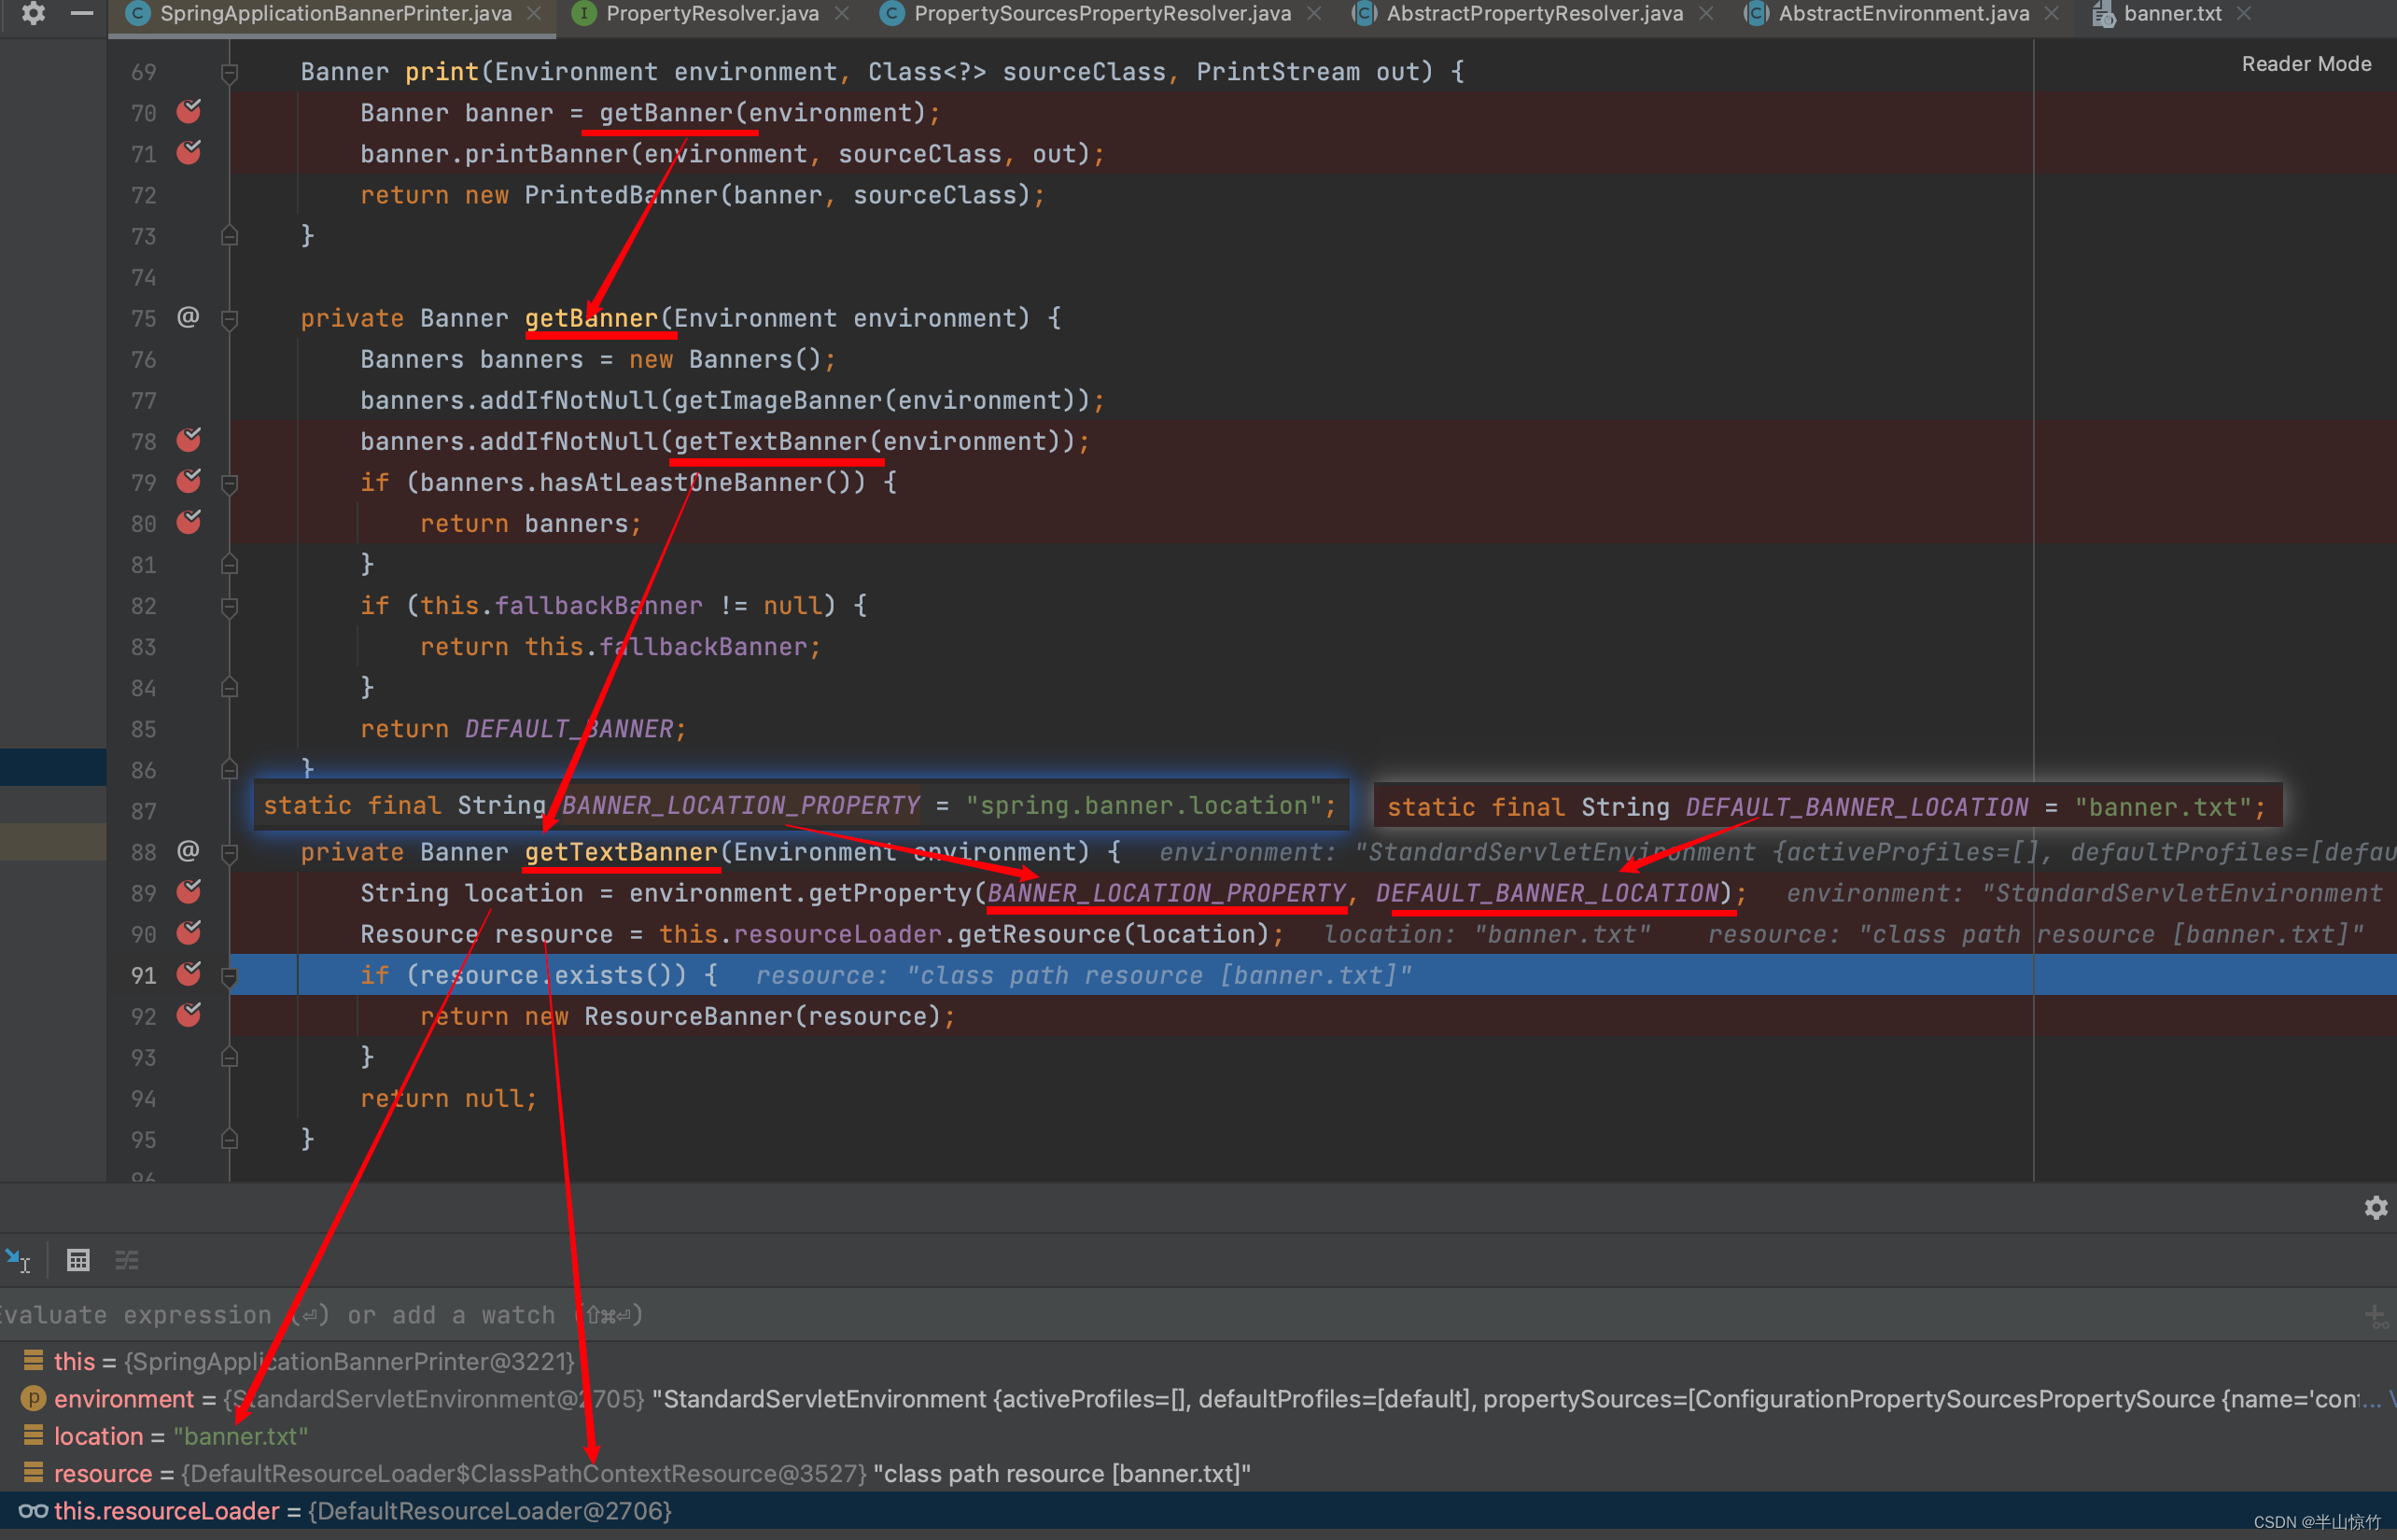
Task: Select the banner.txt tab
Action: [2172, 14]
